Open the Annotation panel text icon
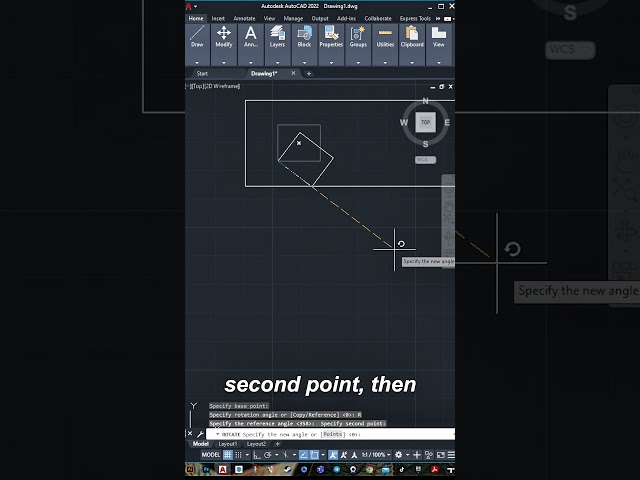 (251, 33)
